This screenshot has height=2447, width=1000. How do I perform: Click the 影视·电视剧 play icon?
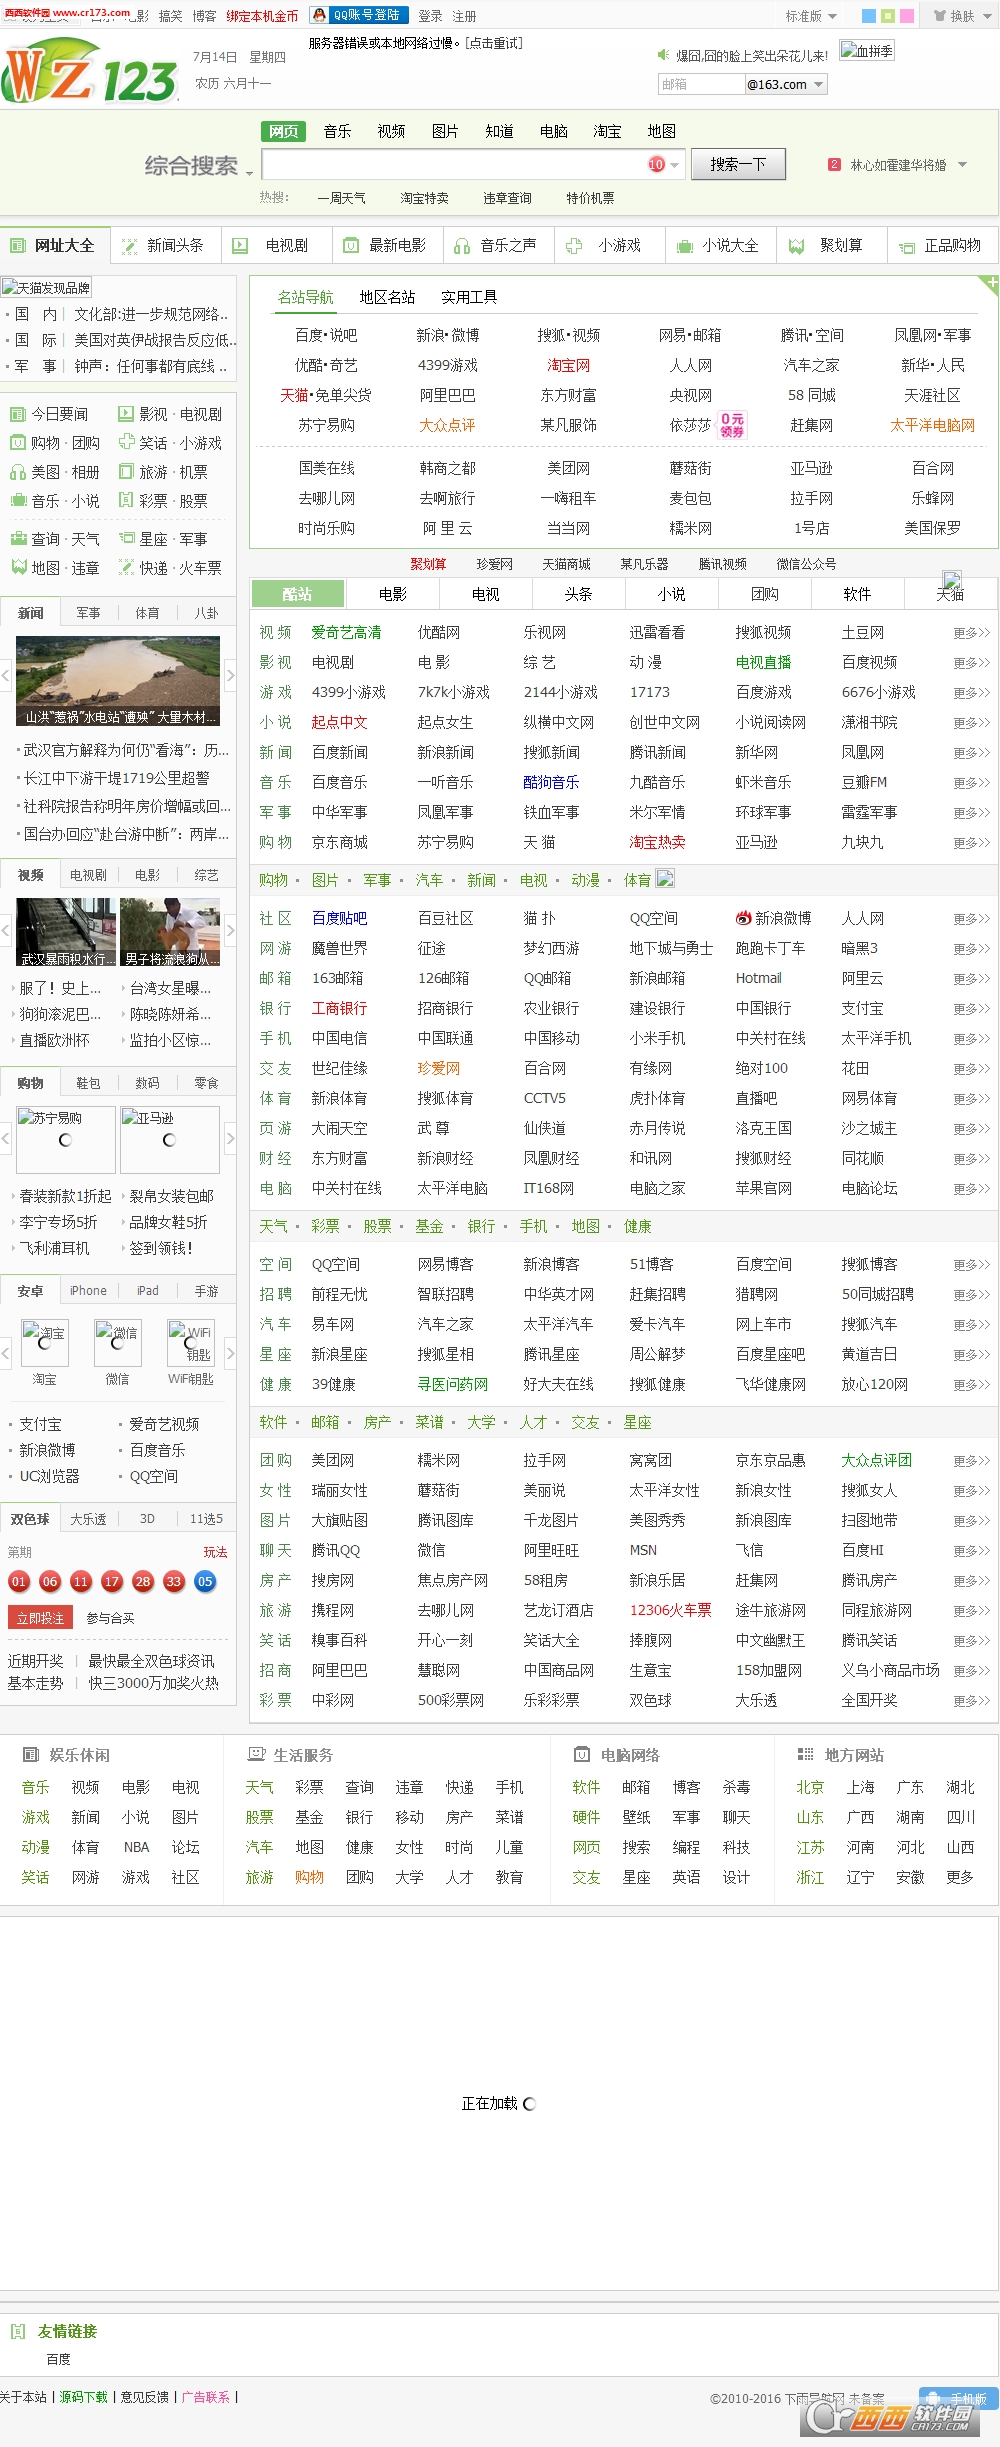click(x=126, y=414)
